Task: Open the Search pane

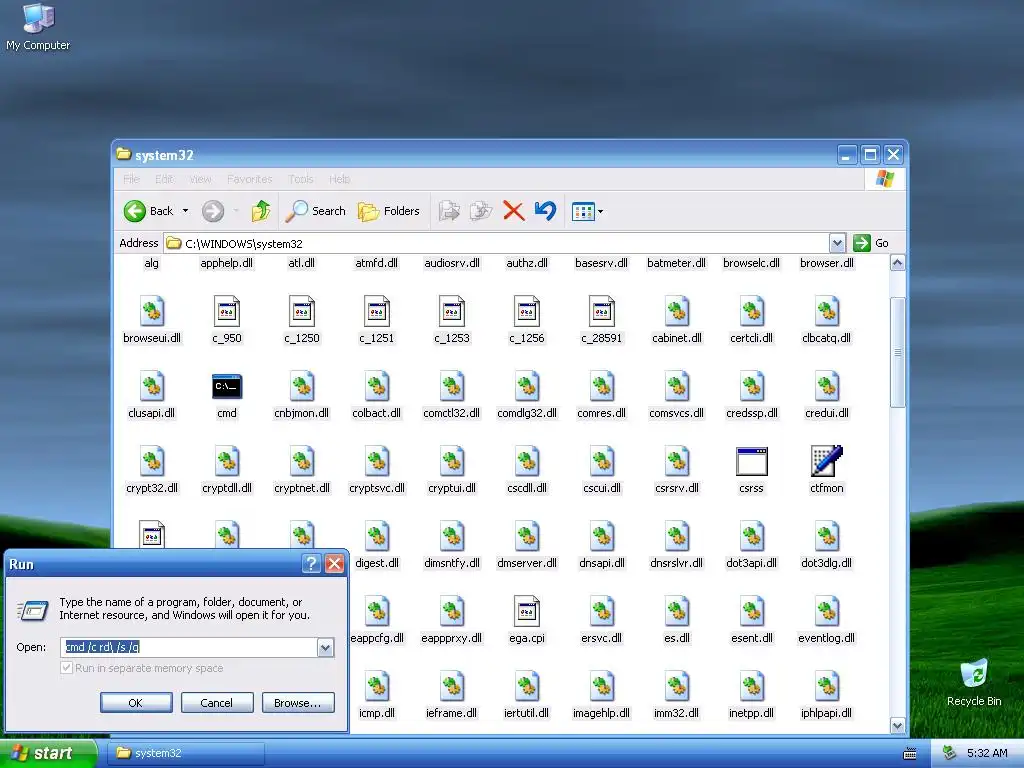Action: coord(315,211)
